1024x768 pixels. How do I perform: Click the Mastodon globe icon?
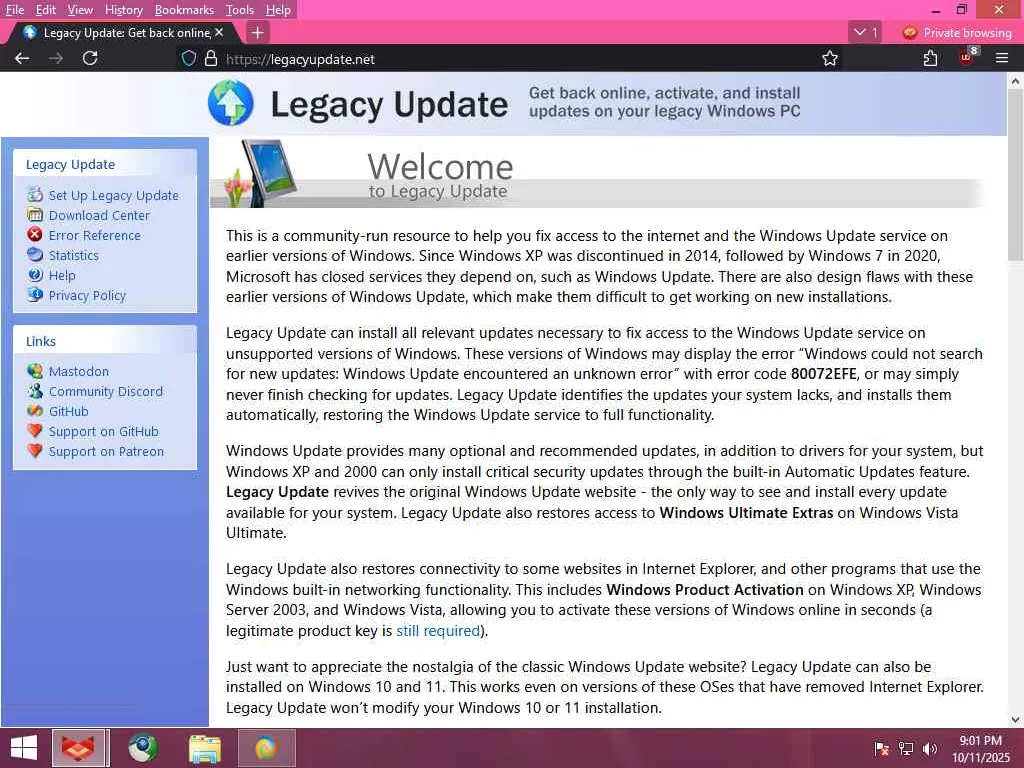pos(35,371)
